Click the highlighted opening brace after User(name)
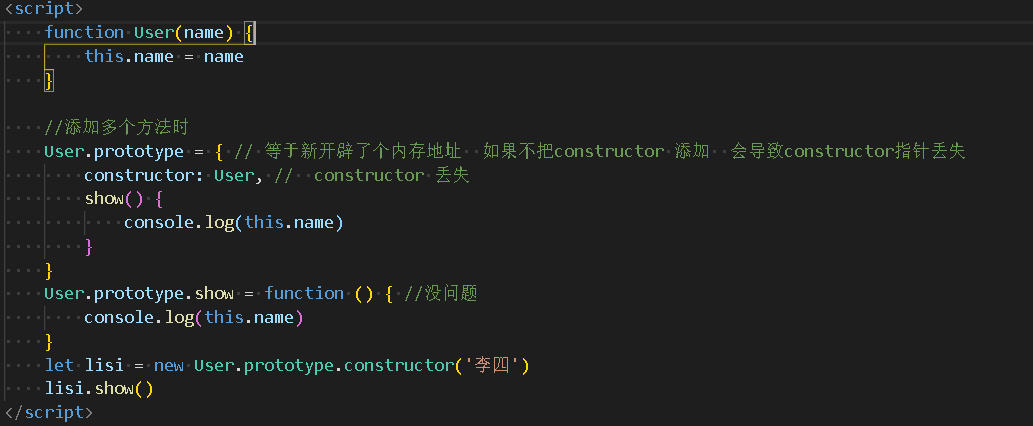 tap(249, 32)
